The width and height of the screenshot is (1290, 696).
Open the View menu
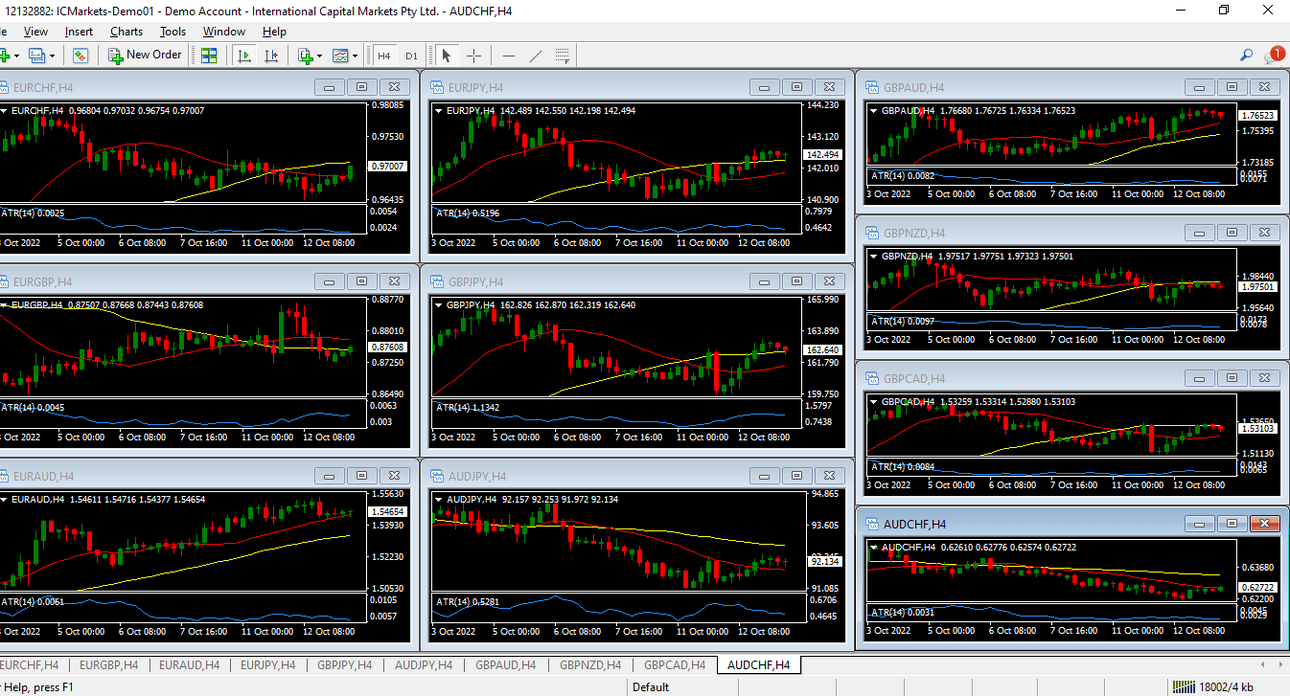click(35, 31)
